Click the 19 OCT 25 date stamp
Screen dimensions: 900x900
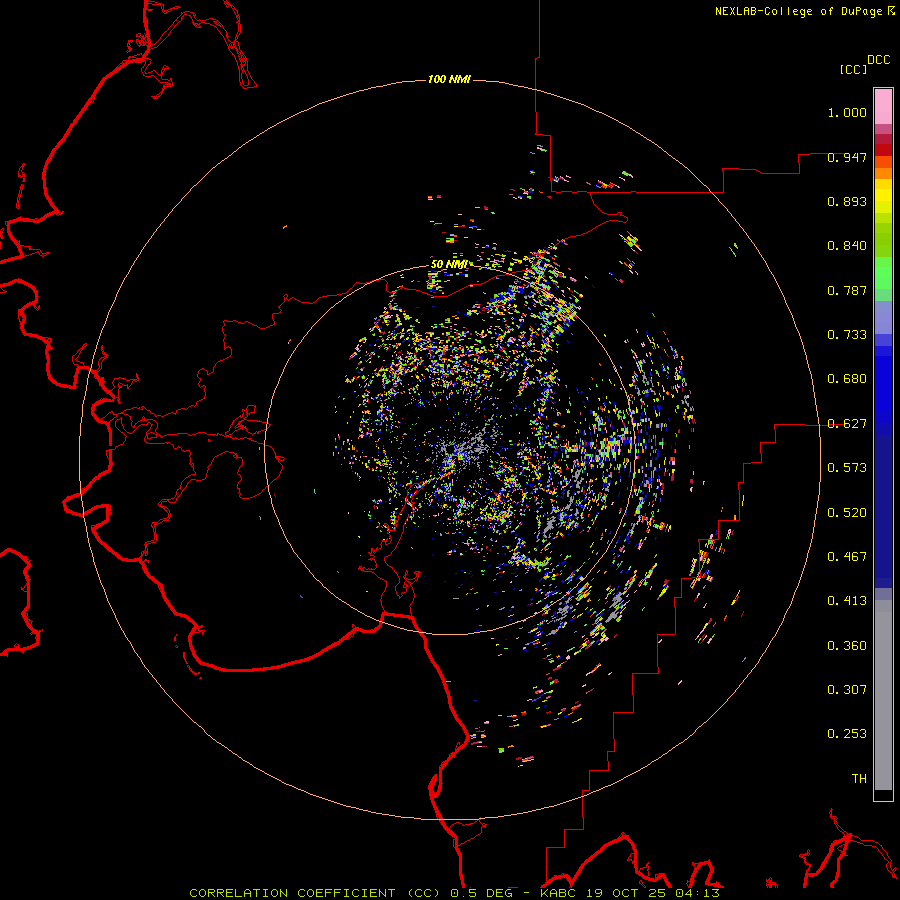pyautogui.click(x=626, y=893)
